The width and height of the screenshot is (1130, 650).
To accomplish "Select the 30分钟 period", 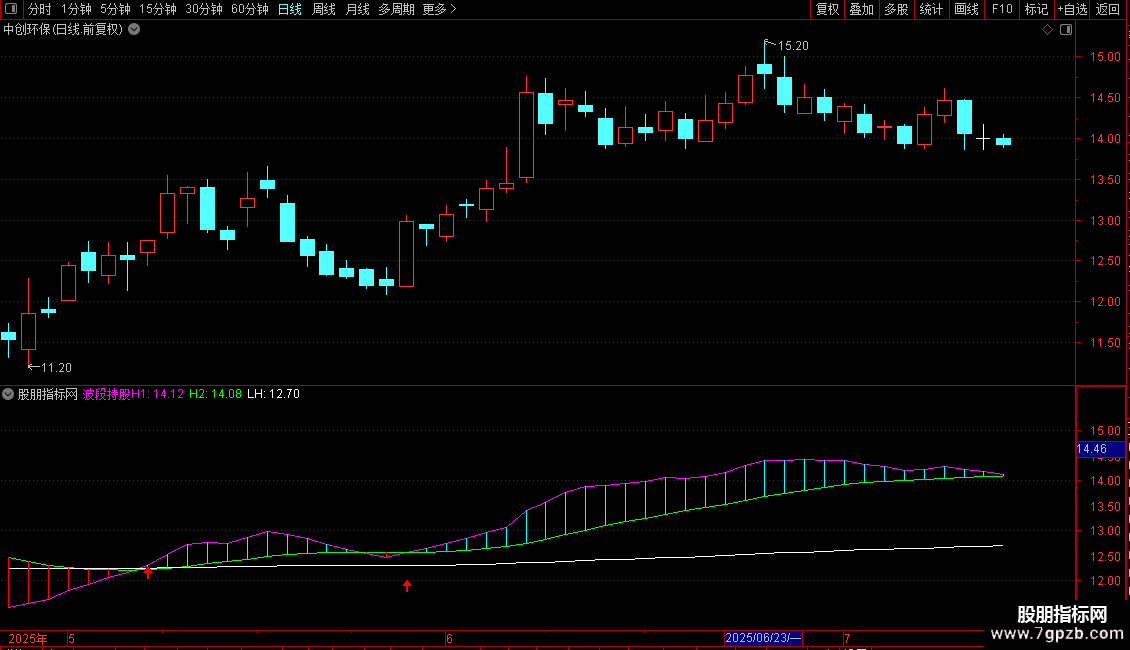I will pyautogui.click(x=204, y=9).
